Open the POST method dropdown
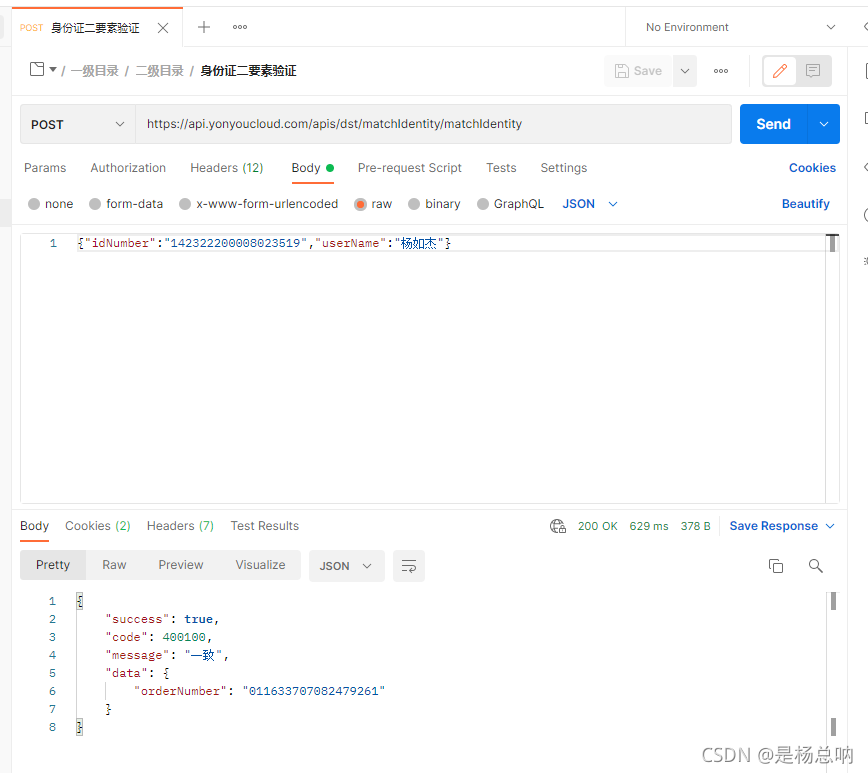 tap(78, 125)
